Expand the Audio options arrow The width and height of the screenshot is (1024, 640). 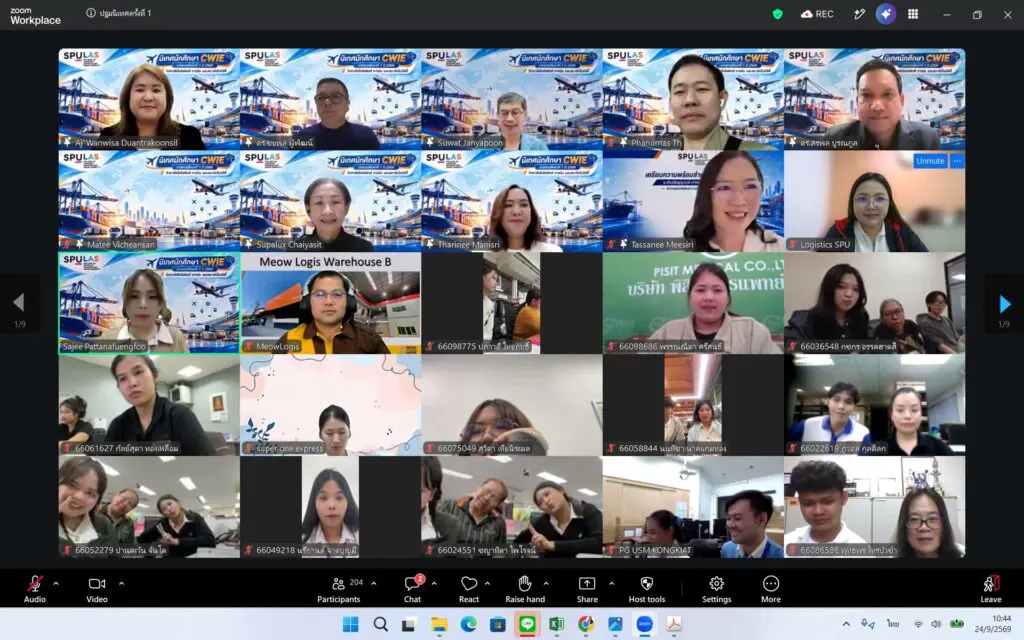click(56, 583)
